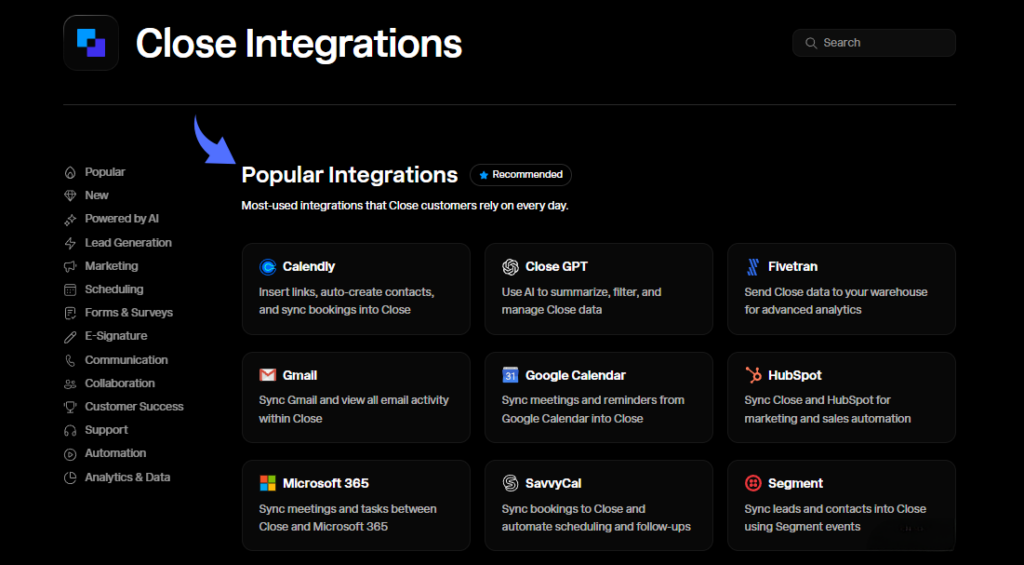Open the Gmail integration title
The height and width of the screenshot is (565, 1024).
pyautogui.click(x=300, y=376)
